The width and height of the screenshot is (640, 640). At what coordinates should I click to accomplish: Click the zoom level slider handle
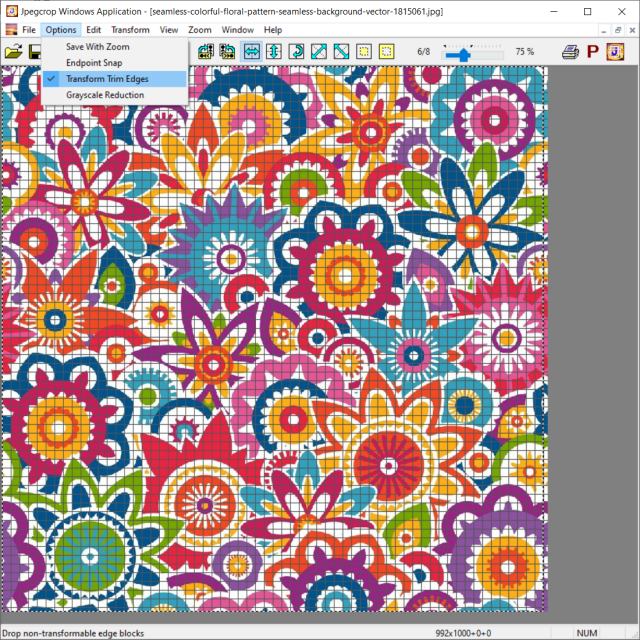click(464, 54)
